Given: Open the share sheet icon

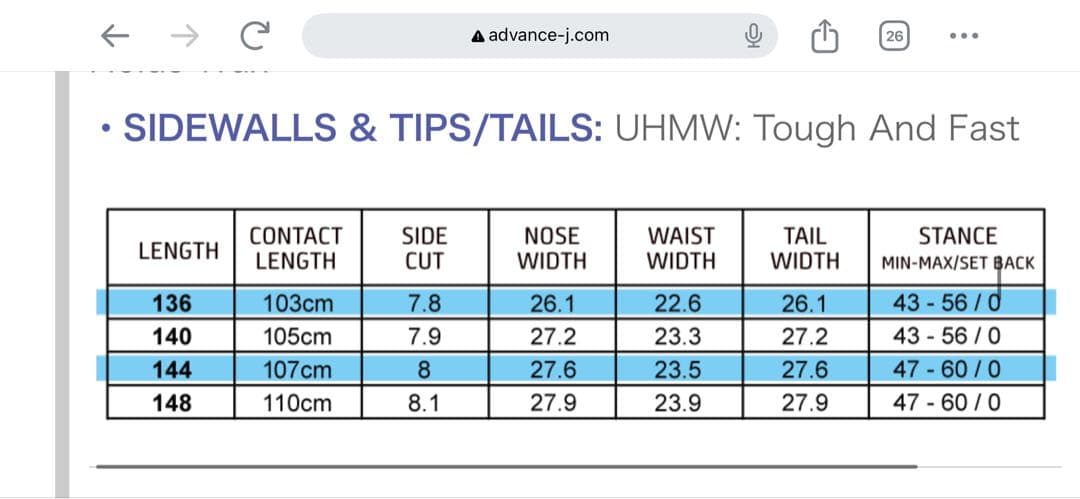Looking at the screenshot, I should (x=823, y=37).
